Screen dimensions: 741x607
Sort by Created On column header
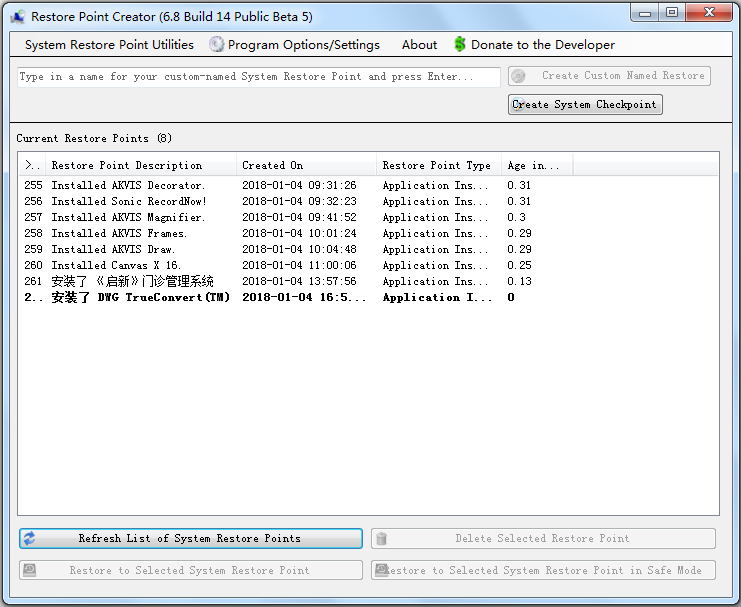pos(306,165)
